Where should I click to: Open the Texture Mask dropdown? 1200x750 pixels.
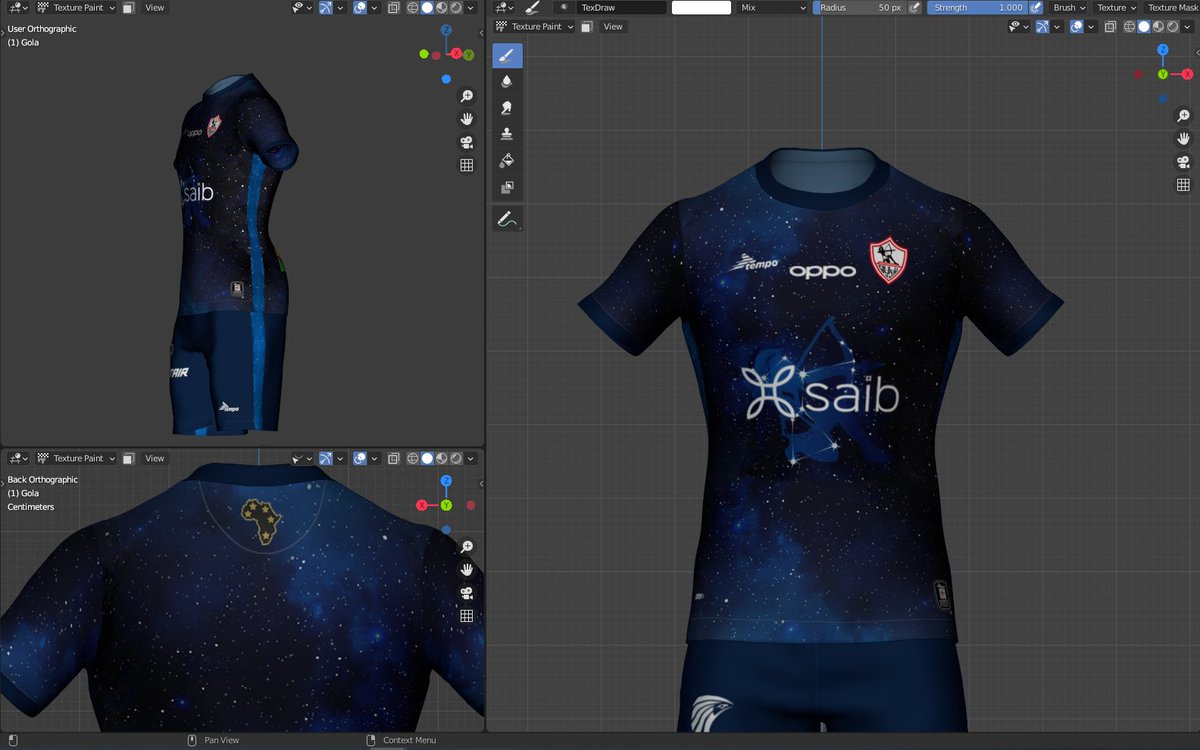coord(1172,7)
